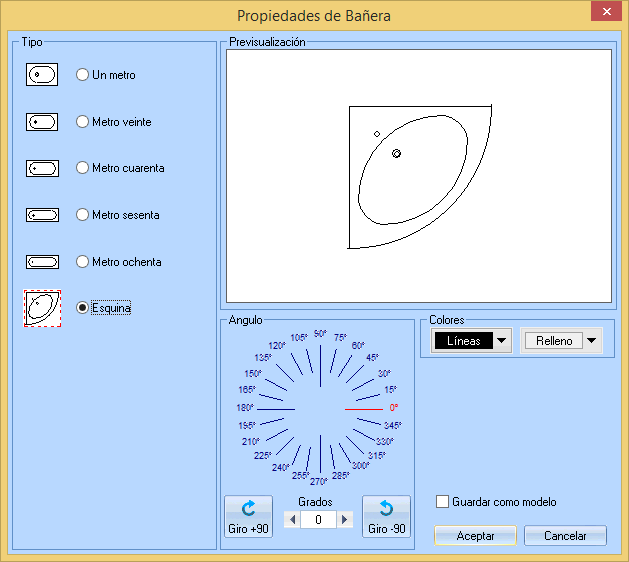Open the Relleno color dropdown arrow
This screenshot has width=629, height=562.
pyautogui.click(x=593, y=341)
